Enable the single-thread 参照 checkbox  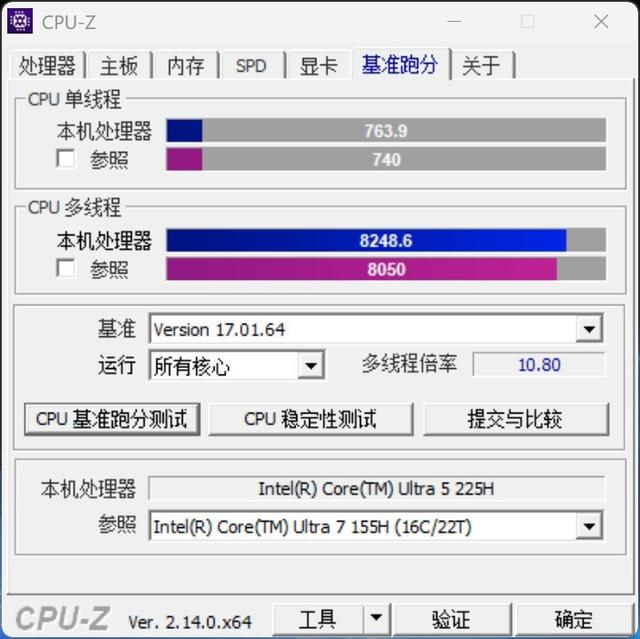click(x=65, y=158)
